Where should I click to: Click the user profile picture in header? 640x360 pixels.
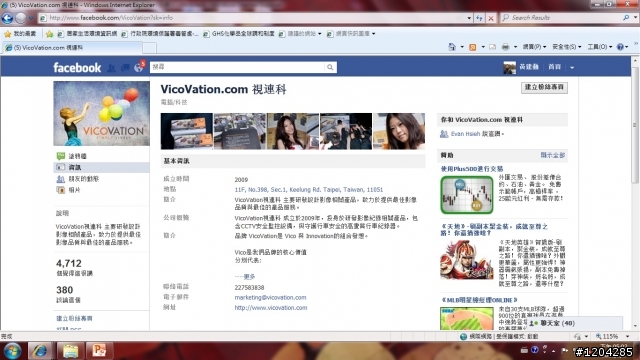click(509, 67)
